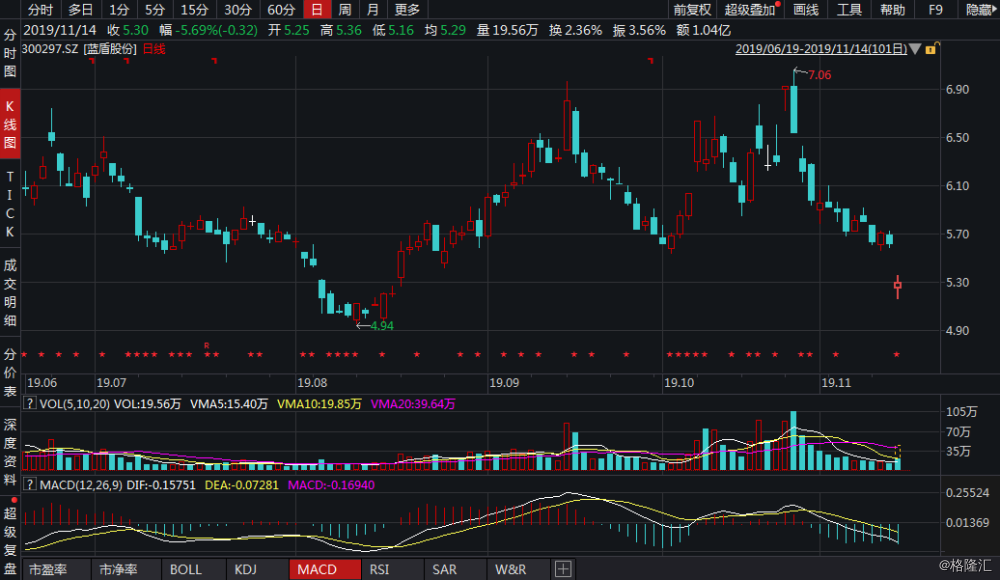Show the BOLL indicator

186,569
